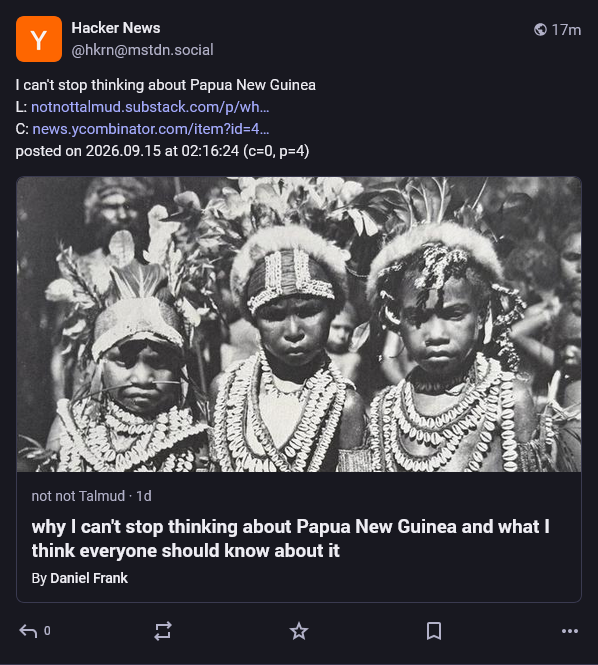Click the 1d age label in the card

click(144, 496)
